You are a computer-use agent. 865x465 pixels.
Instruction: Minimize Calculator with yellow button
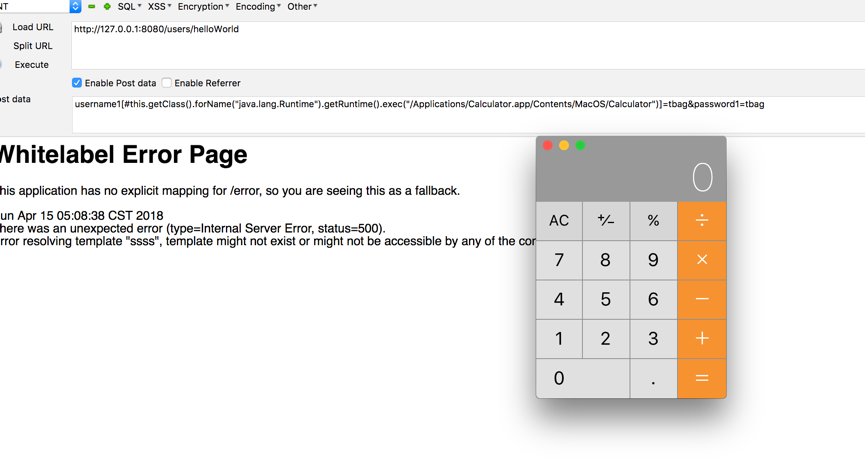564,145
